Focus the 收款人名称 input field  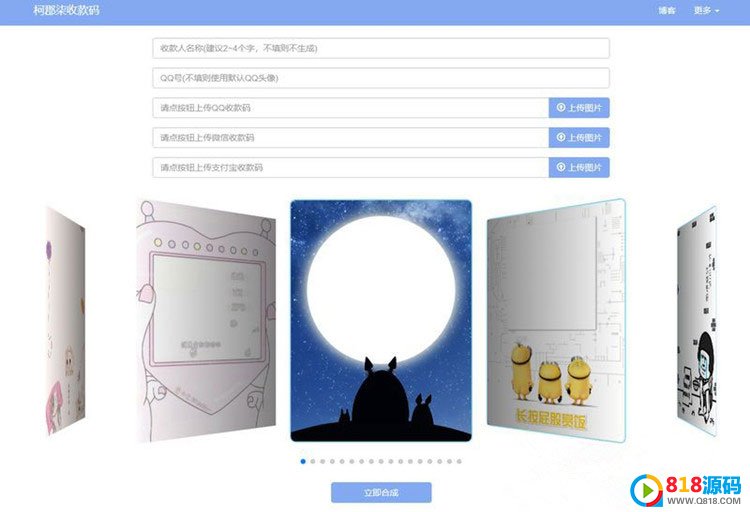(381, 48)
